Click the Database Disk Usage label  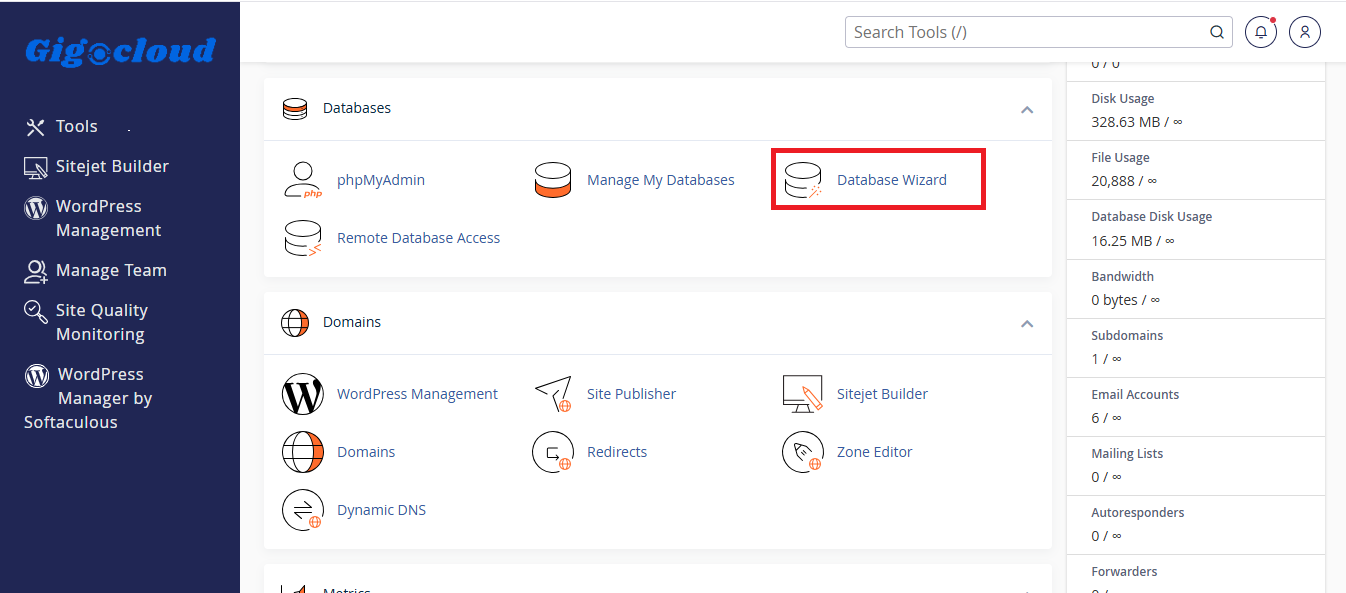click(x=1151, y=217)
